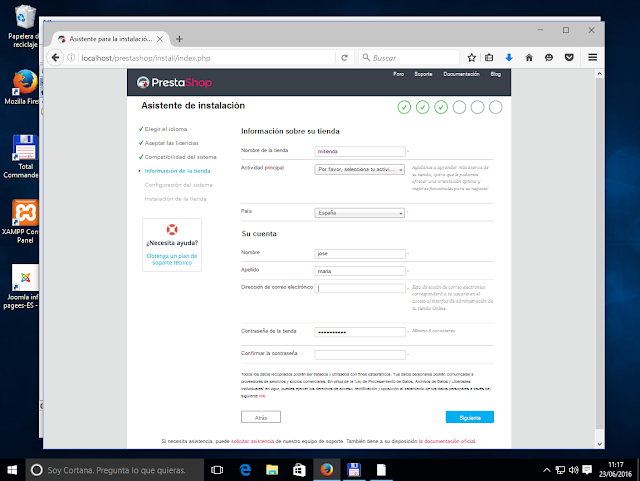The image size is (640, 481).
Task: Launch Edge browser from taskbar
Action: click(245, 470)
